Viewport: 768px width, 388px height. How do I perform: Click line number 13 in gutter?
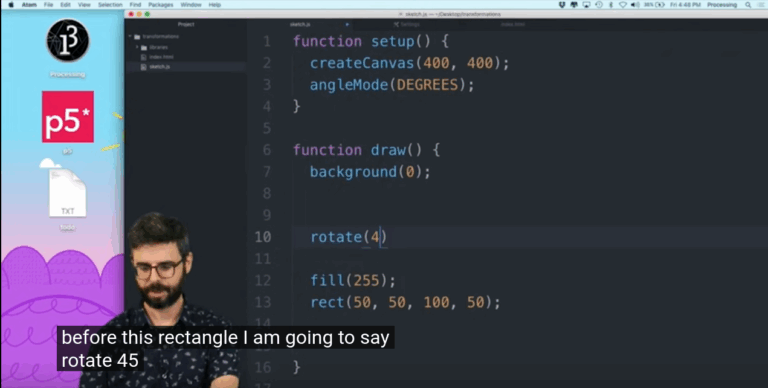(x=263, y=302)
